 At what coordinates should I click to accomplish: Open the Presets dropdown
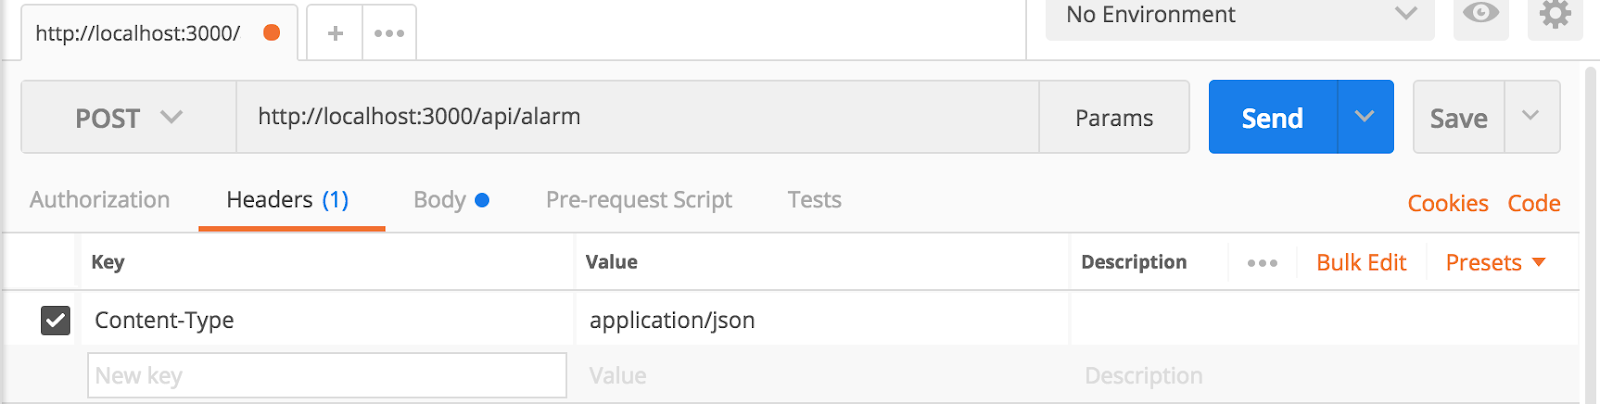1495,262
